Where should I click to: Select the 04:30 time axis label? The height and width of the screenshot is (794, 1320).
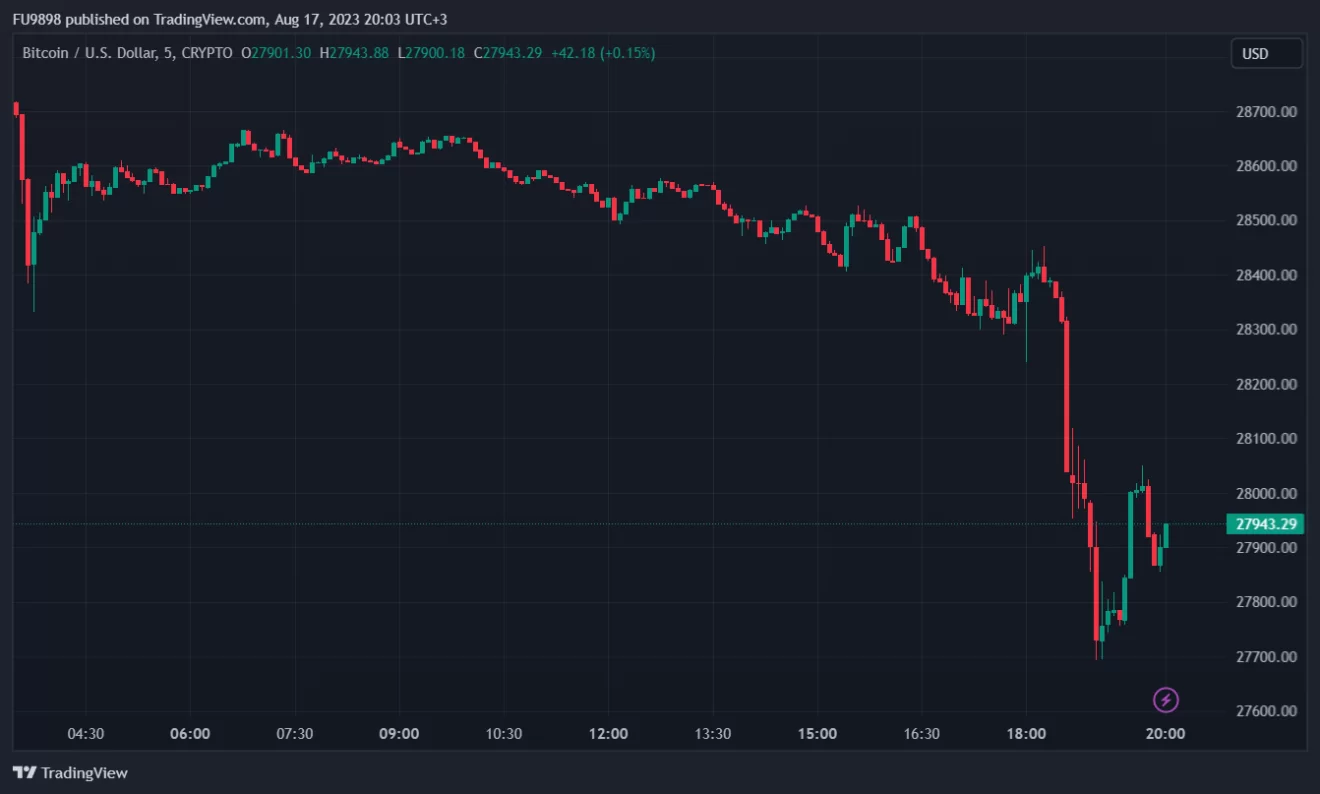[x=85, y=733]
